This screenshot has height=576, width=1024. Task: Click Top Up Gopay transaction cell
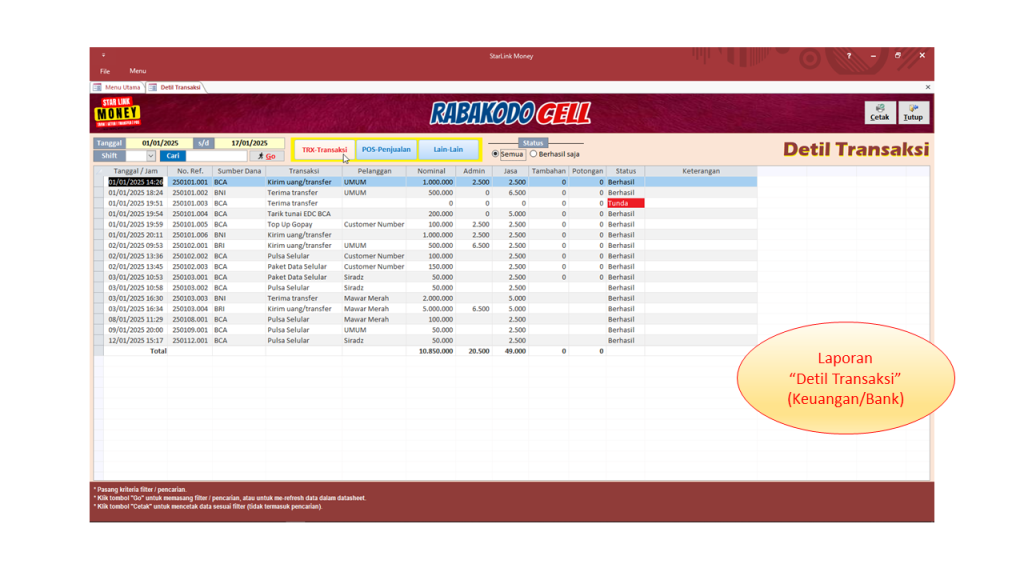(304, 224)
